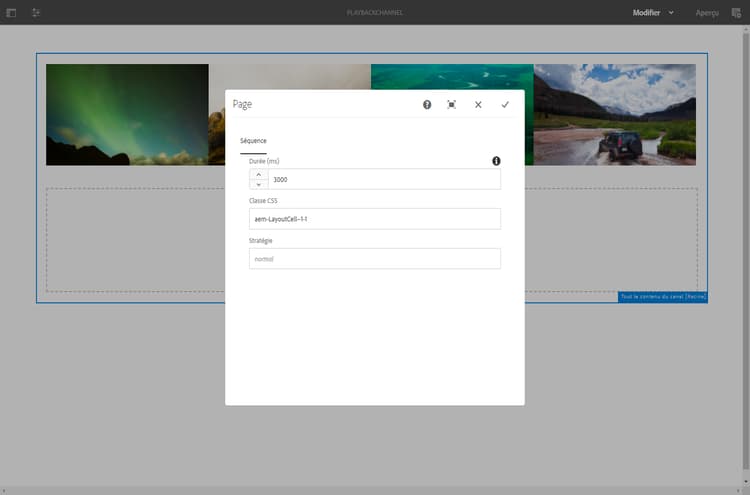Click the Classe CSS input field
The image size is (750, 495).
click(x=375, y=219)
